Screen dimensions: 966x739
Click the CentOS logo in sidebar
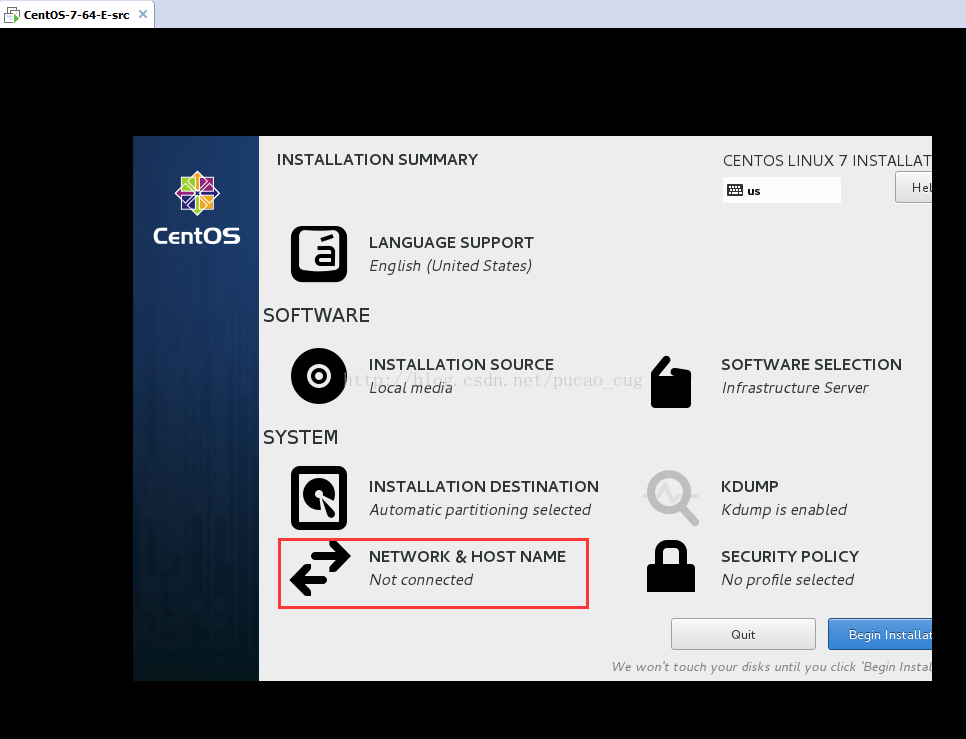197,208
